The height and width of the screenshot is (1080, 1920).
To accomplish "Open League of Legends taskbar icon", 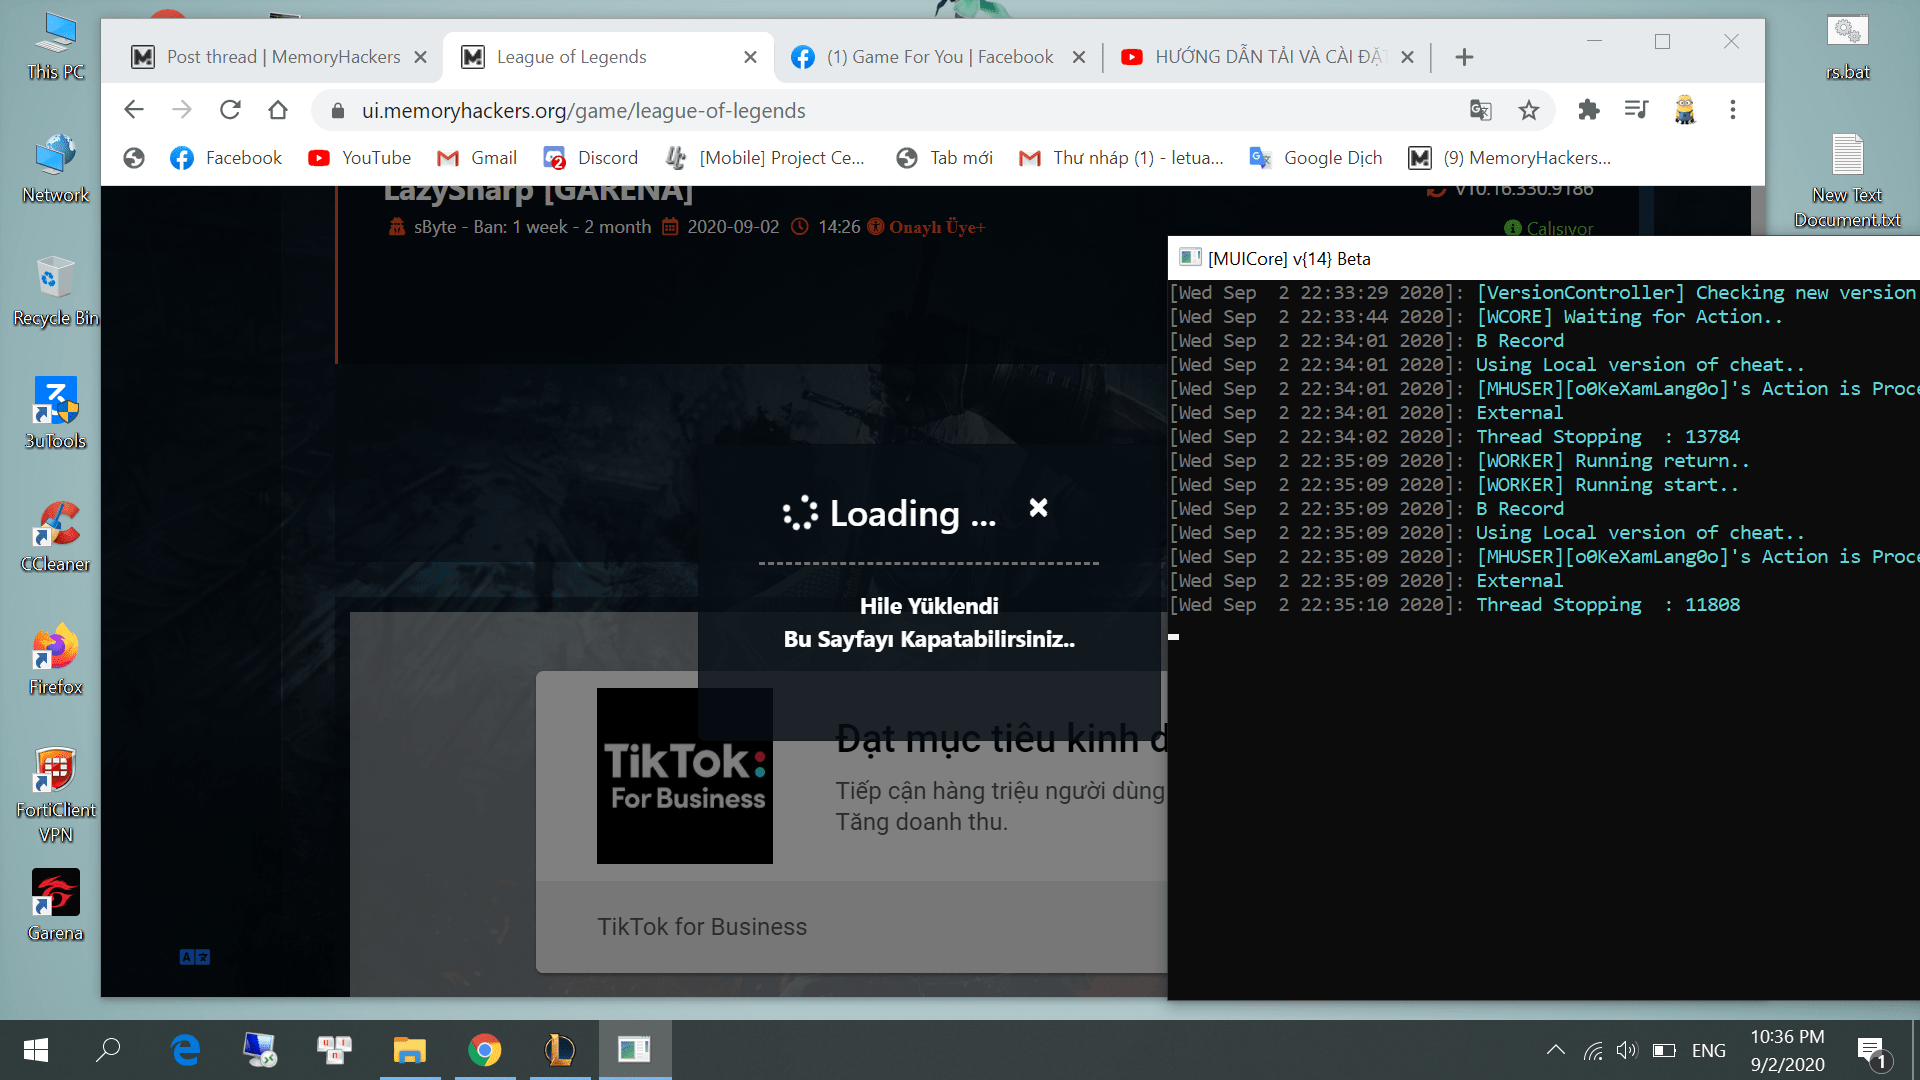I will click(559, 1050).
